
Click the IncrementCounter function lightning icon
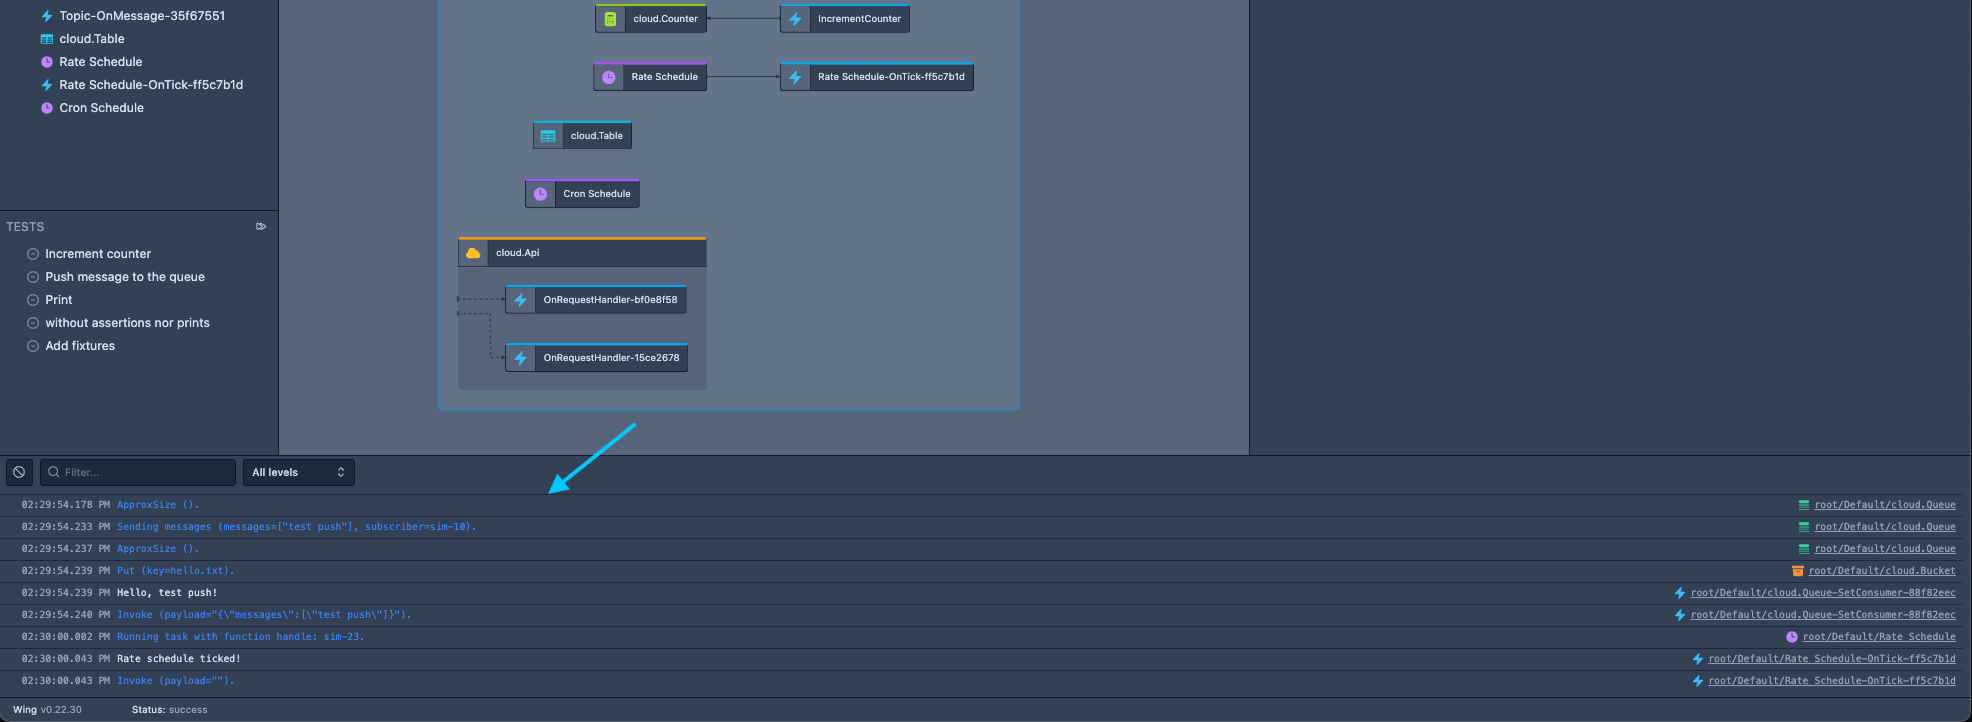click(x=795, y=19)
